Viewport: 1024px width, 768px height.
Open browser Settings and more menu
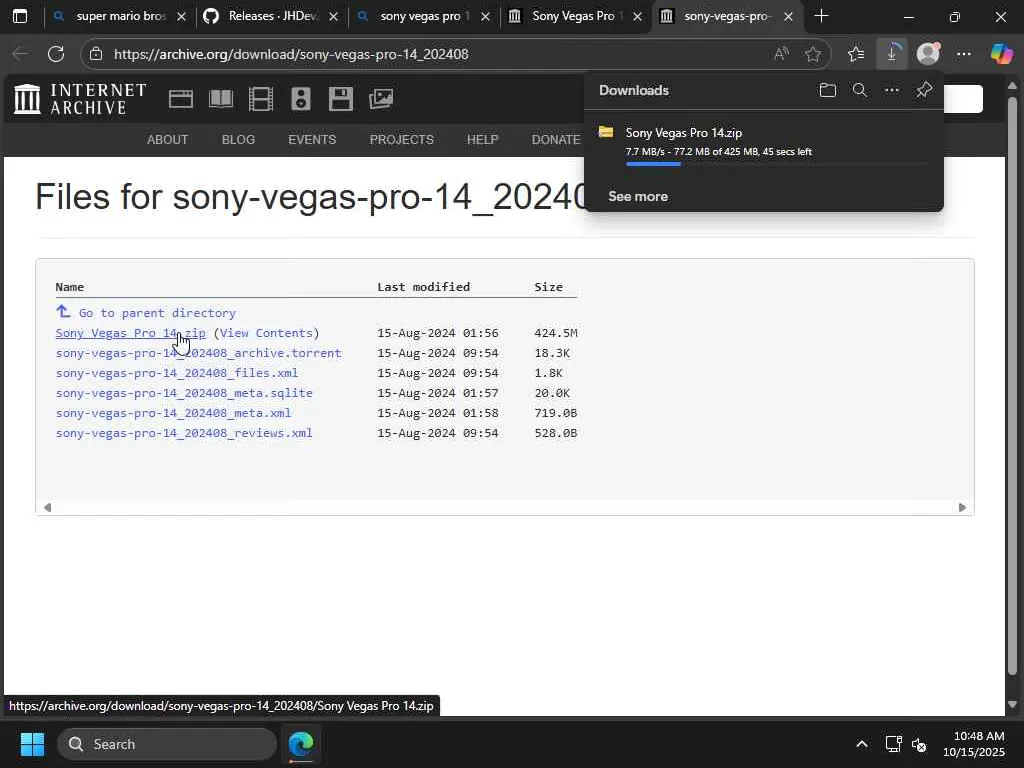pyautogui.click(x=964, y=54)
